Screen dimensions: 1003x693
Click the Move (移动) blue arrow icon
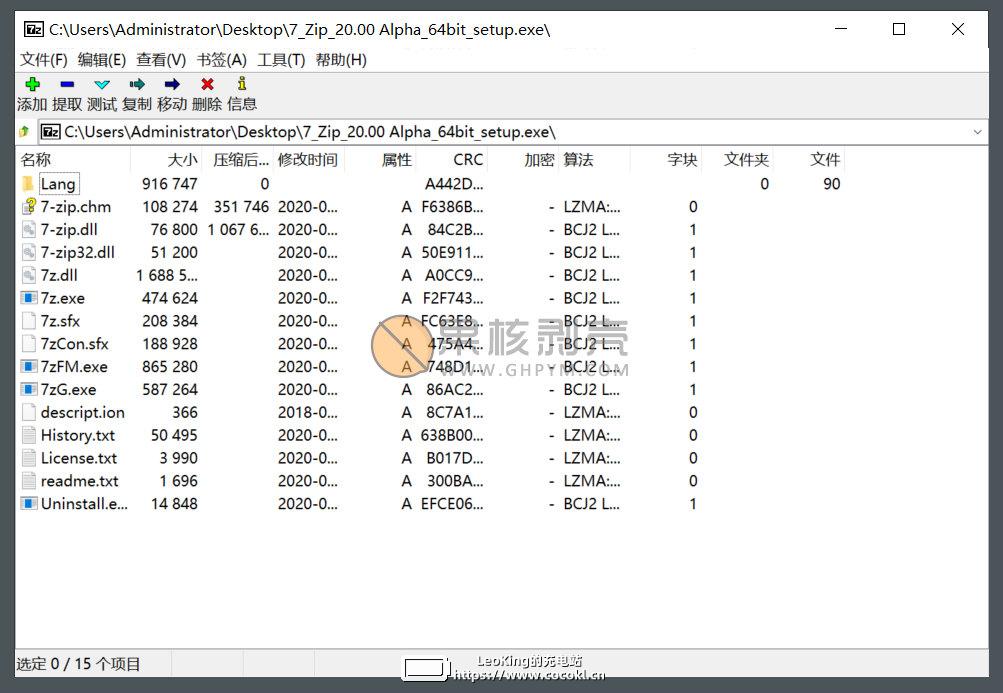(172, 84)
